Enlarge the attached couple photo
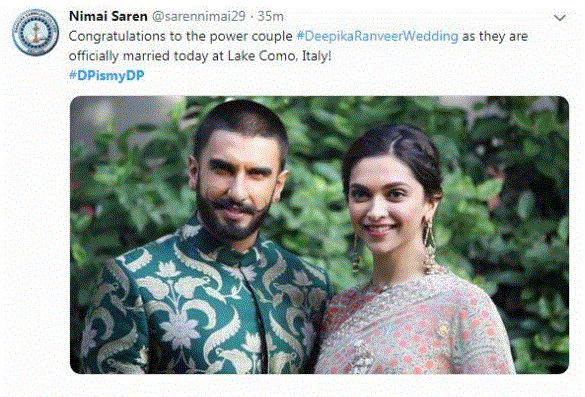Image resolution: width=585 pixels, height=397 pixels. pos(319,235)
